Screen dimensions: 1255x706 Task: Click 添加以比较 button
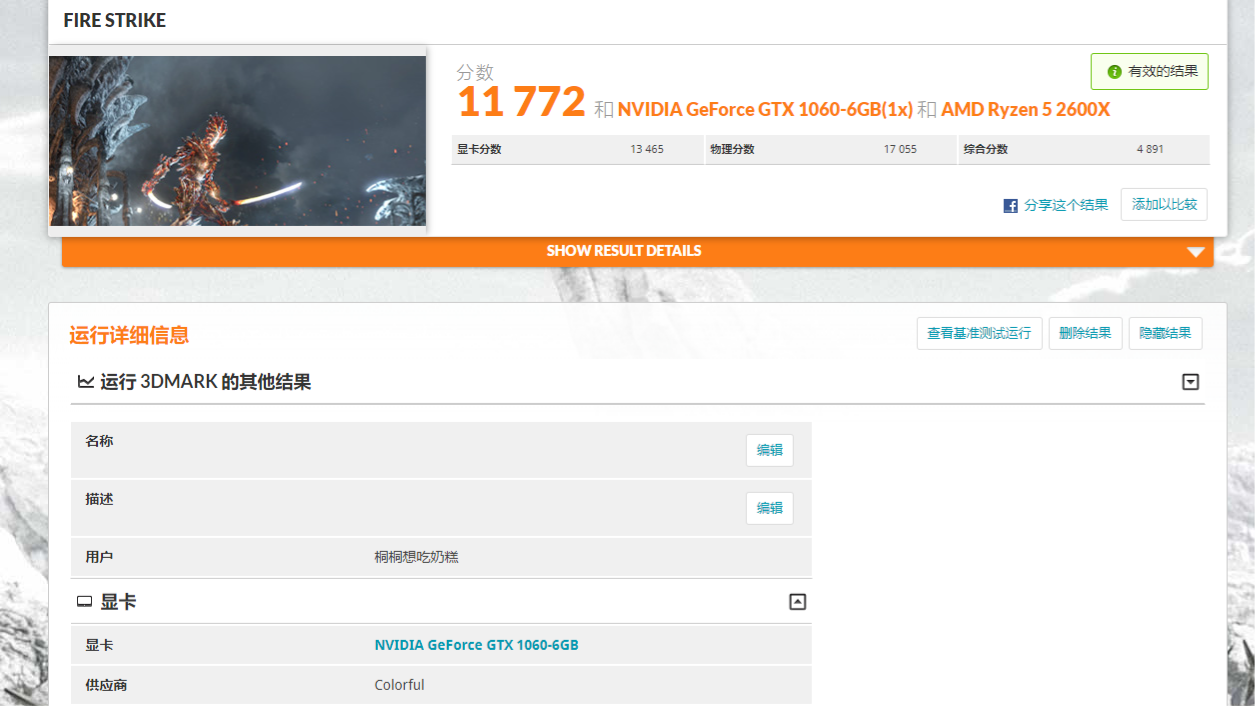pyautogui.click(x=1164, y=204)
